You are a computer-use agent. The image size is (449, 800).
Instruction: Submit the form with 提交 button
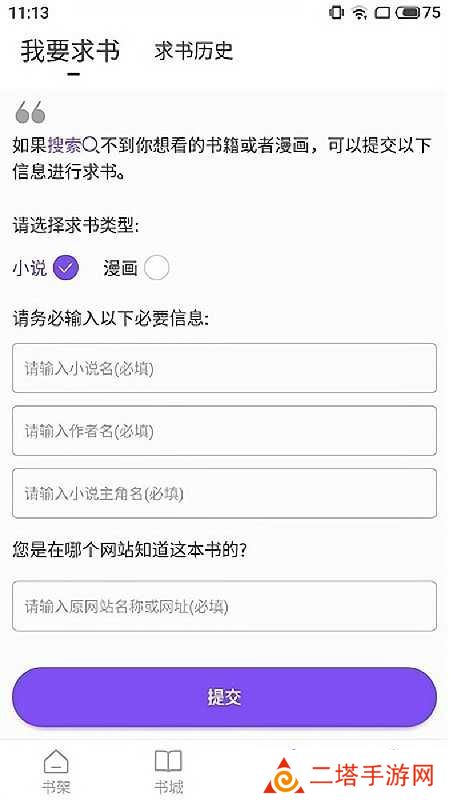(224, 696)
